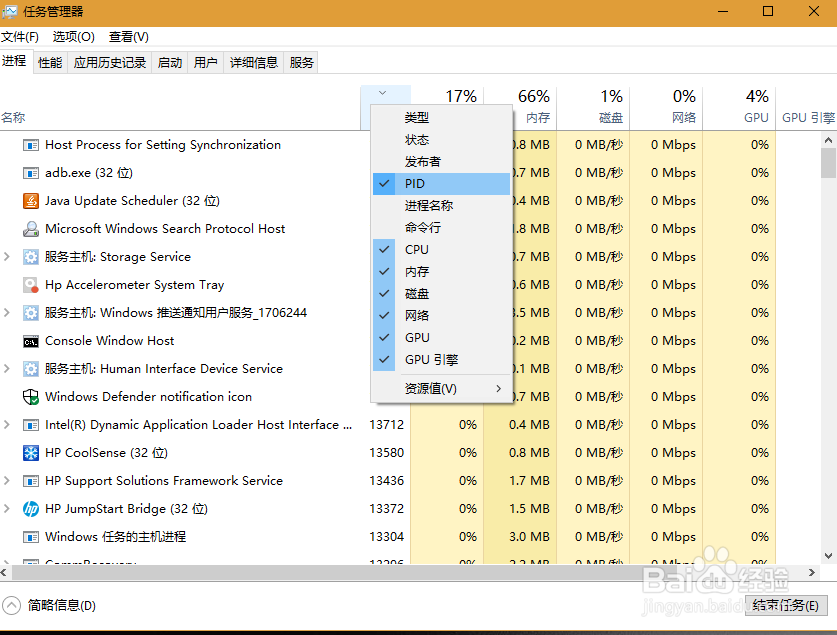The image size is (837, 635).
Task: Click the Task Manager title bar icon
Action: (x=10, y=11)
